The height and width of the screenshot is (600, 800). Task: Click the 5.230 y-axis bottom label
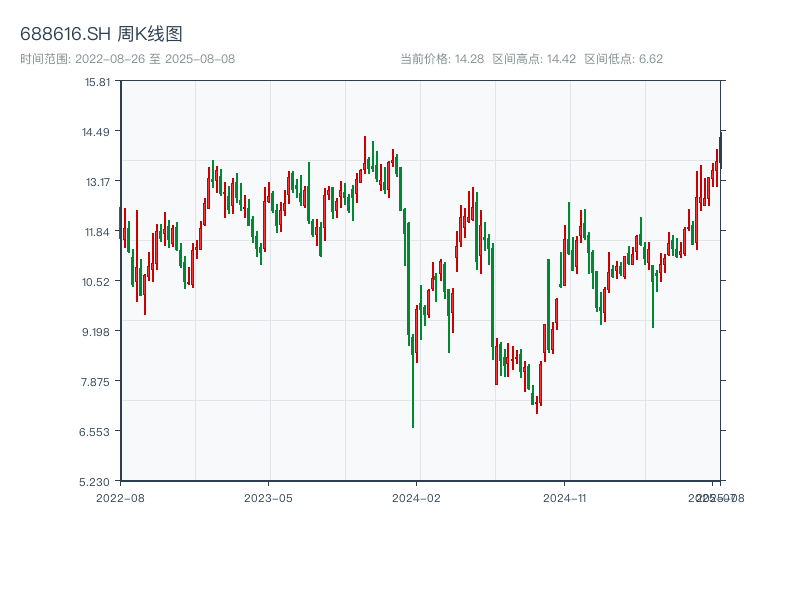(97, 482)
